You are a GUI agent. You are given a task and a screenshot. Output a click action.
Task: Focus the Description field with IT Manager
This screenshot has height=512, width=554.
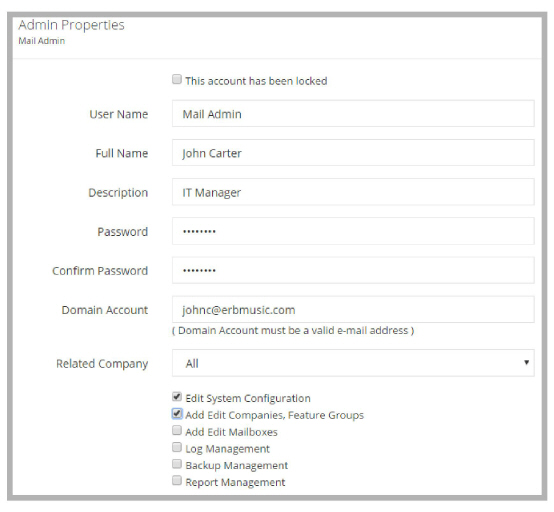(353, 192)
